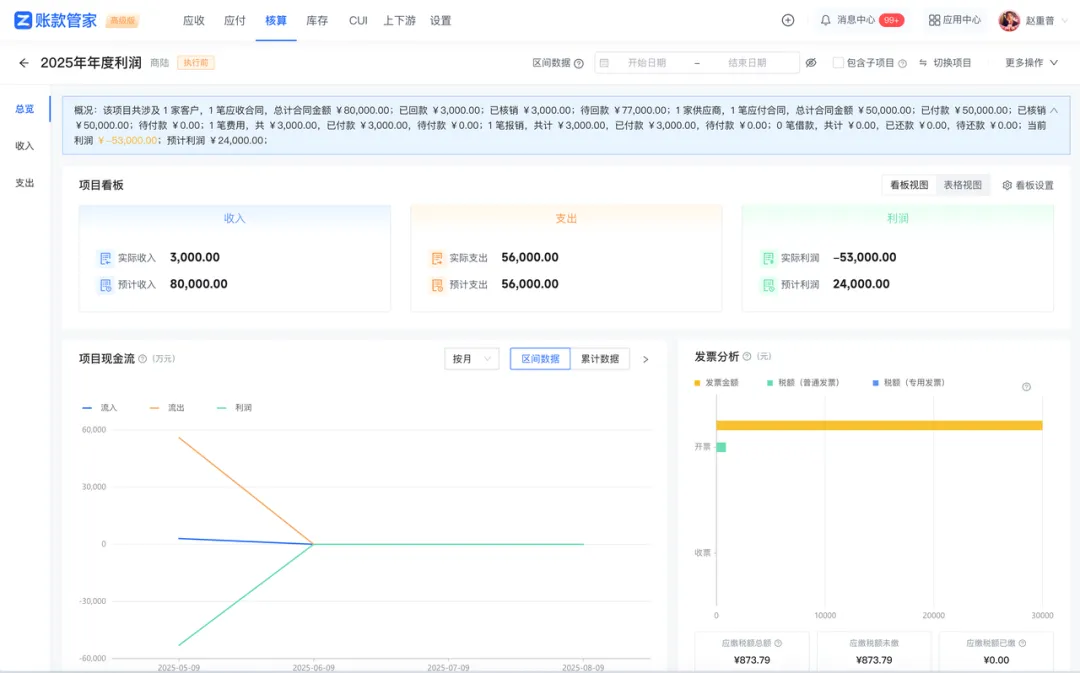Open the 看板设置 gear settings icon
Screen dimensions: 1080x673
[1009, 184]
